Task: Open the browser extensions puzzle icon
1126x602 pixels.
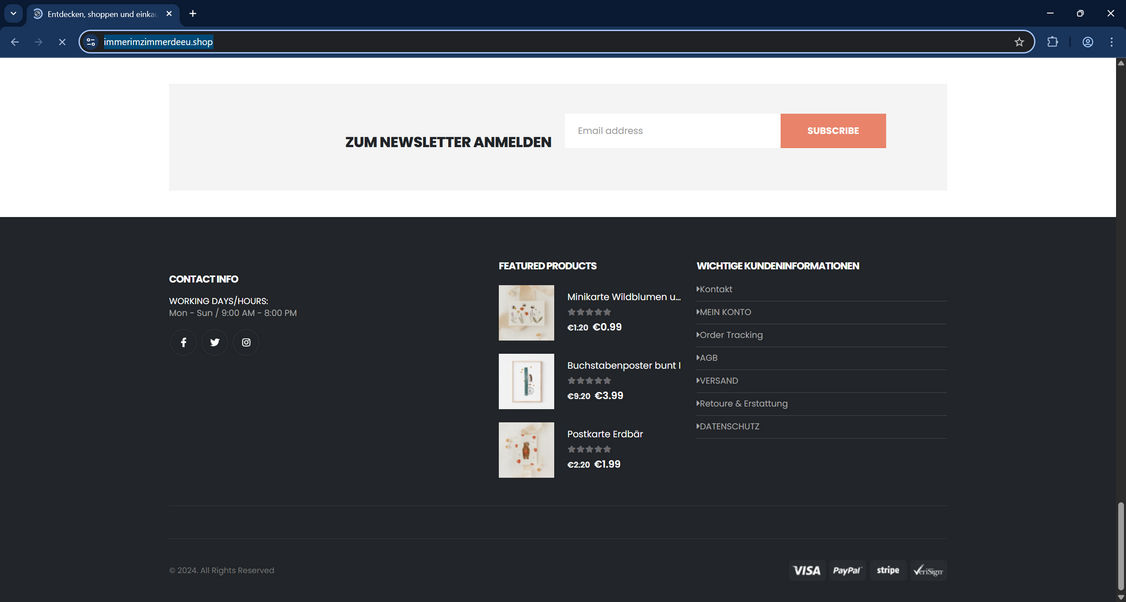Action: 1053,42
